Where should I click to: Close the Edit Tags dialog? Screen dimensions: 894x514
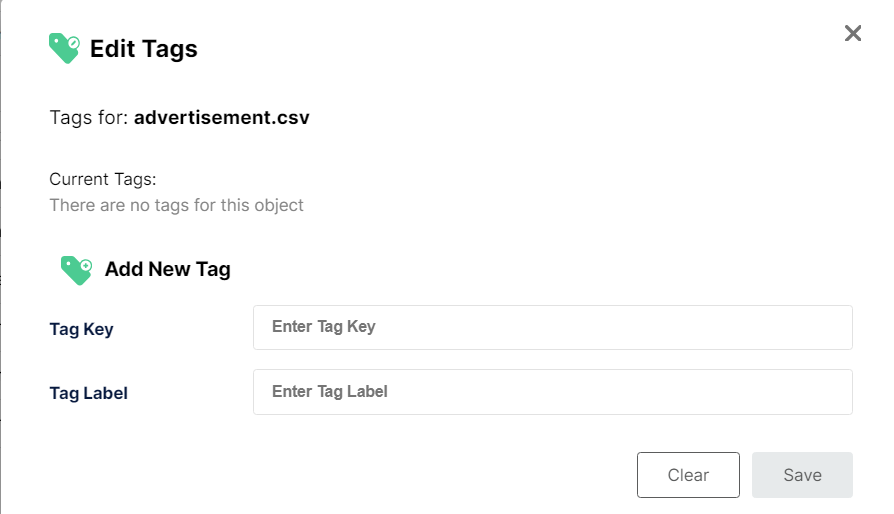pos(853,33)
